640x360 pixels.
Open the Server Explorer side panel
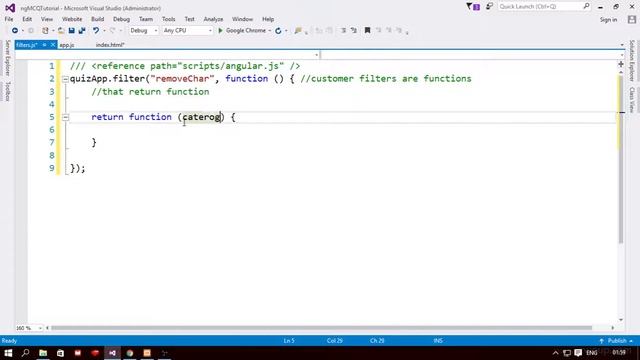pos(7,58)
